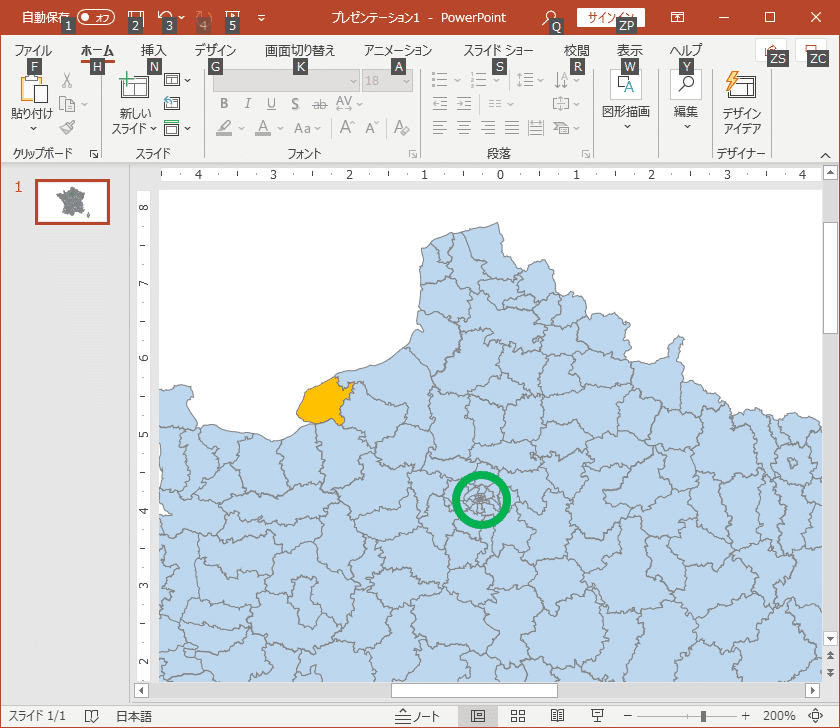Click the Copy icon in clipboard group
Viewport: 840px width, 728px height.
point(67,104)
